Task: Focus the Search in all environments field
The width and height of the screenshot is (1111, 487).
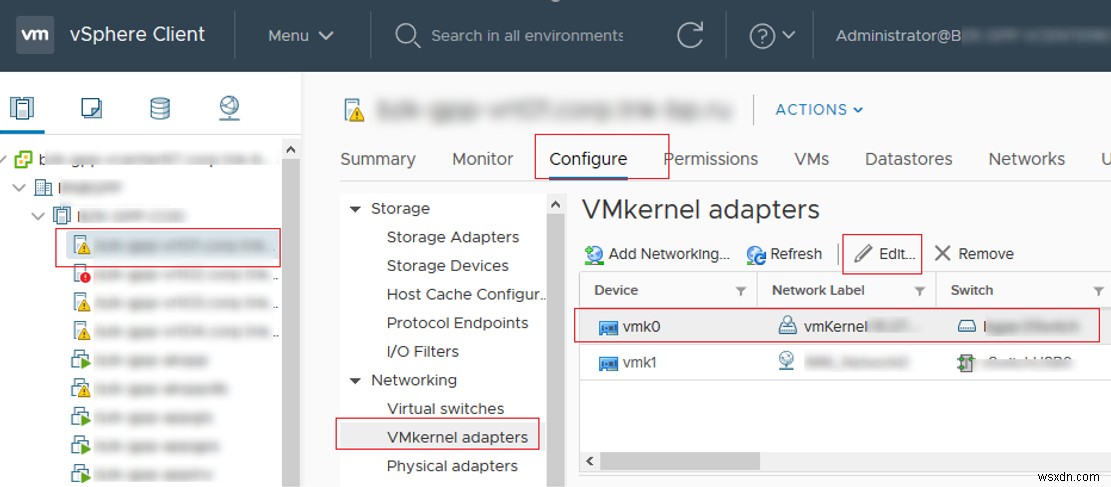Action: (x=526, y=35)
